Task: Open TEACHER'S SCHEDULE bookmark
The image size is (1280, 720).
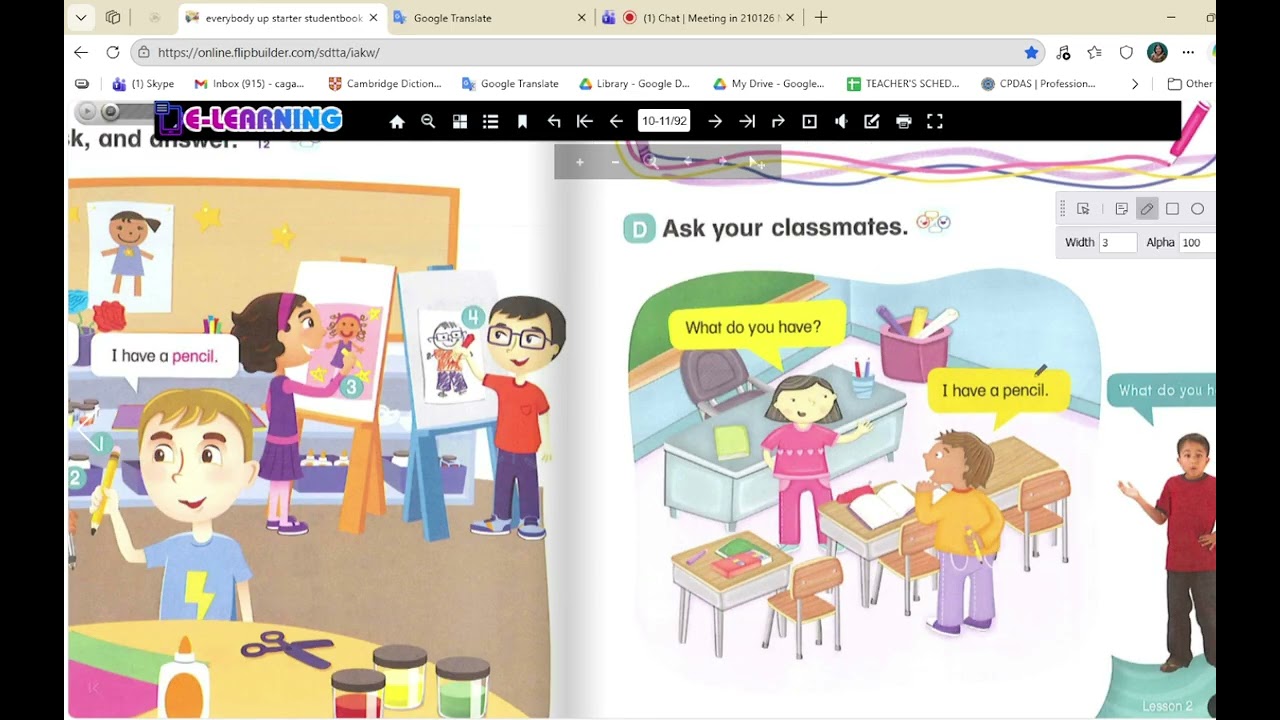Action: click(903, 84)
